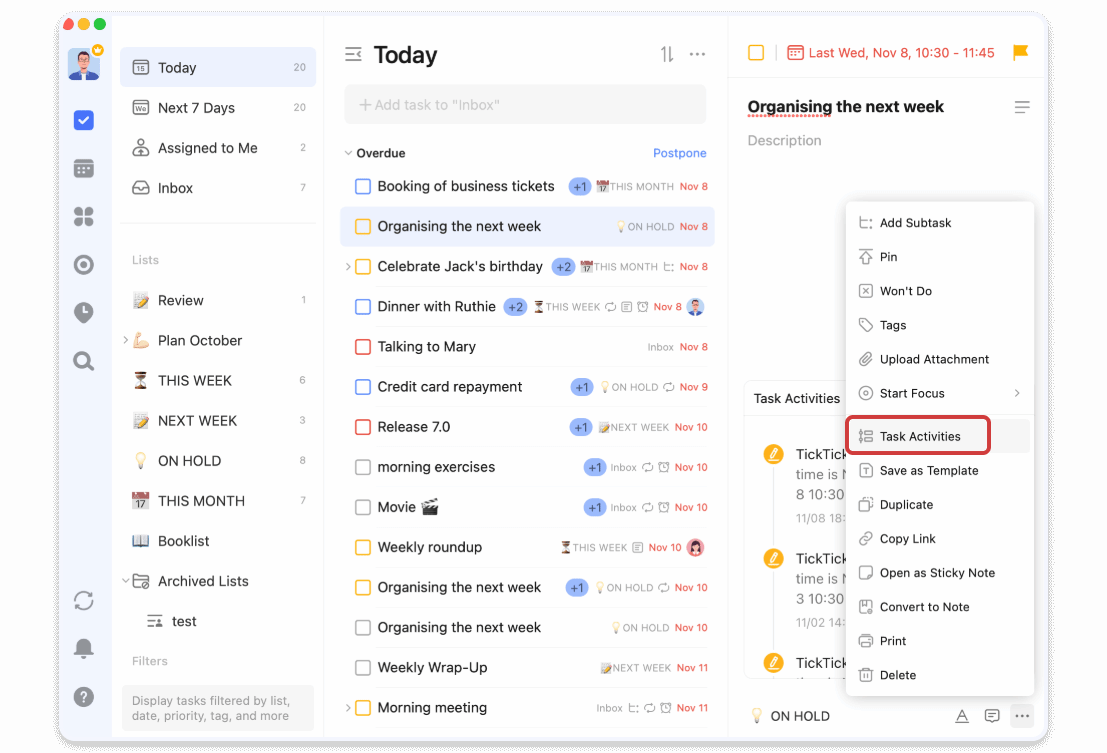Collapse the Overdue section

click(x=348, y=154)
